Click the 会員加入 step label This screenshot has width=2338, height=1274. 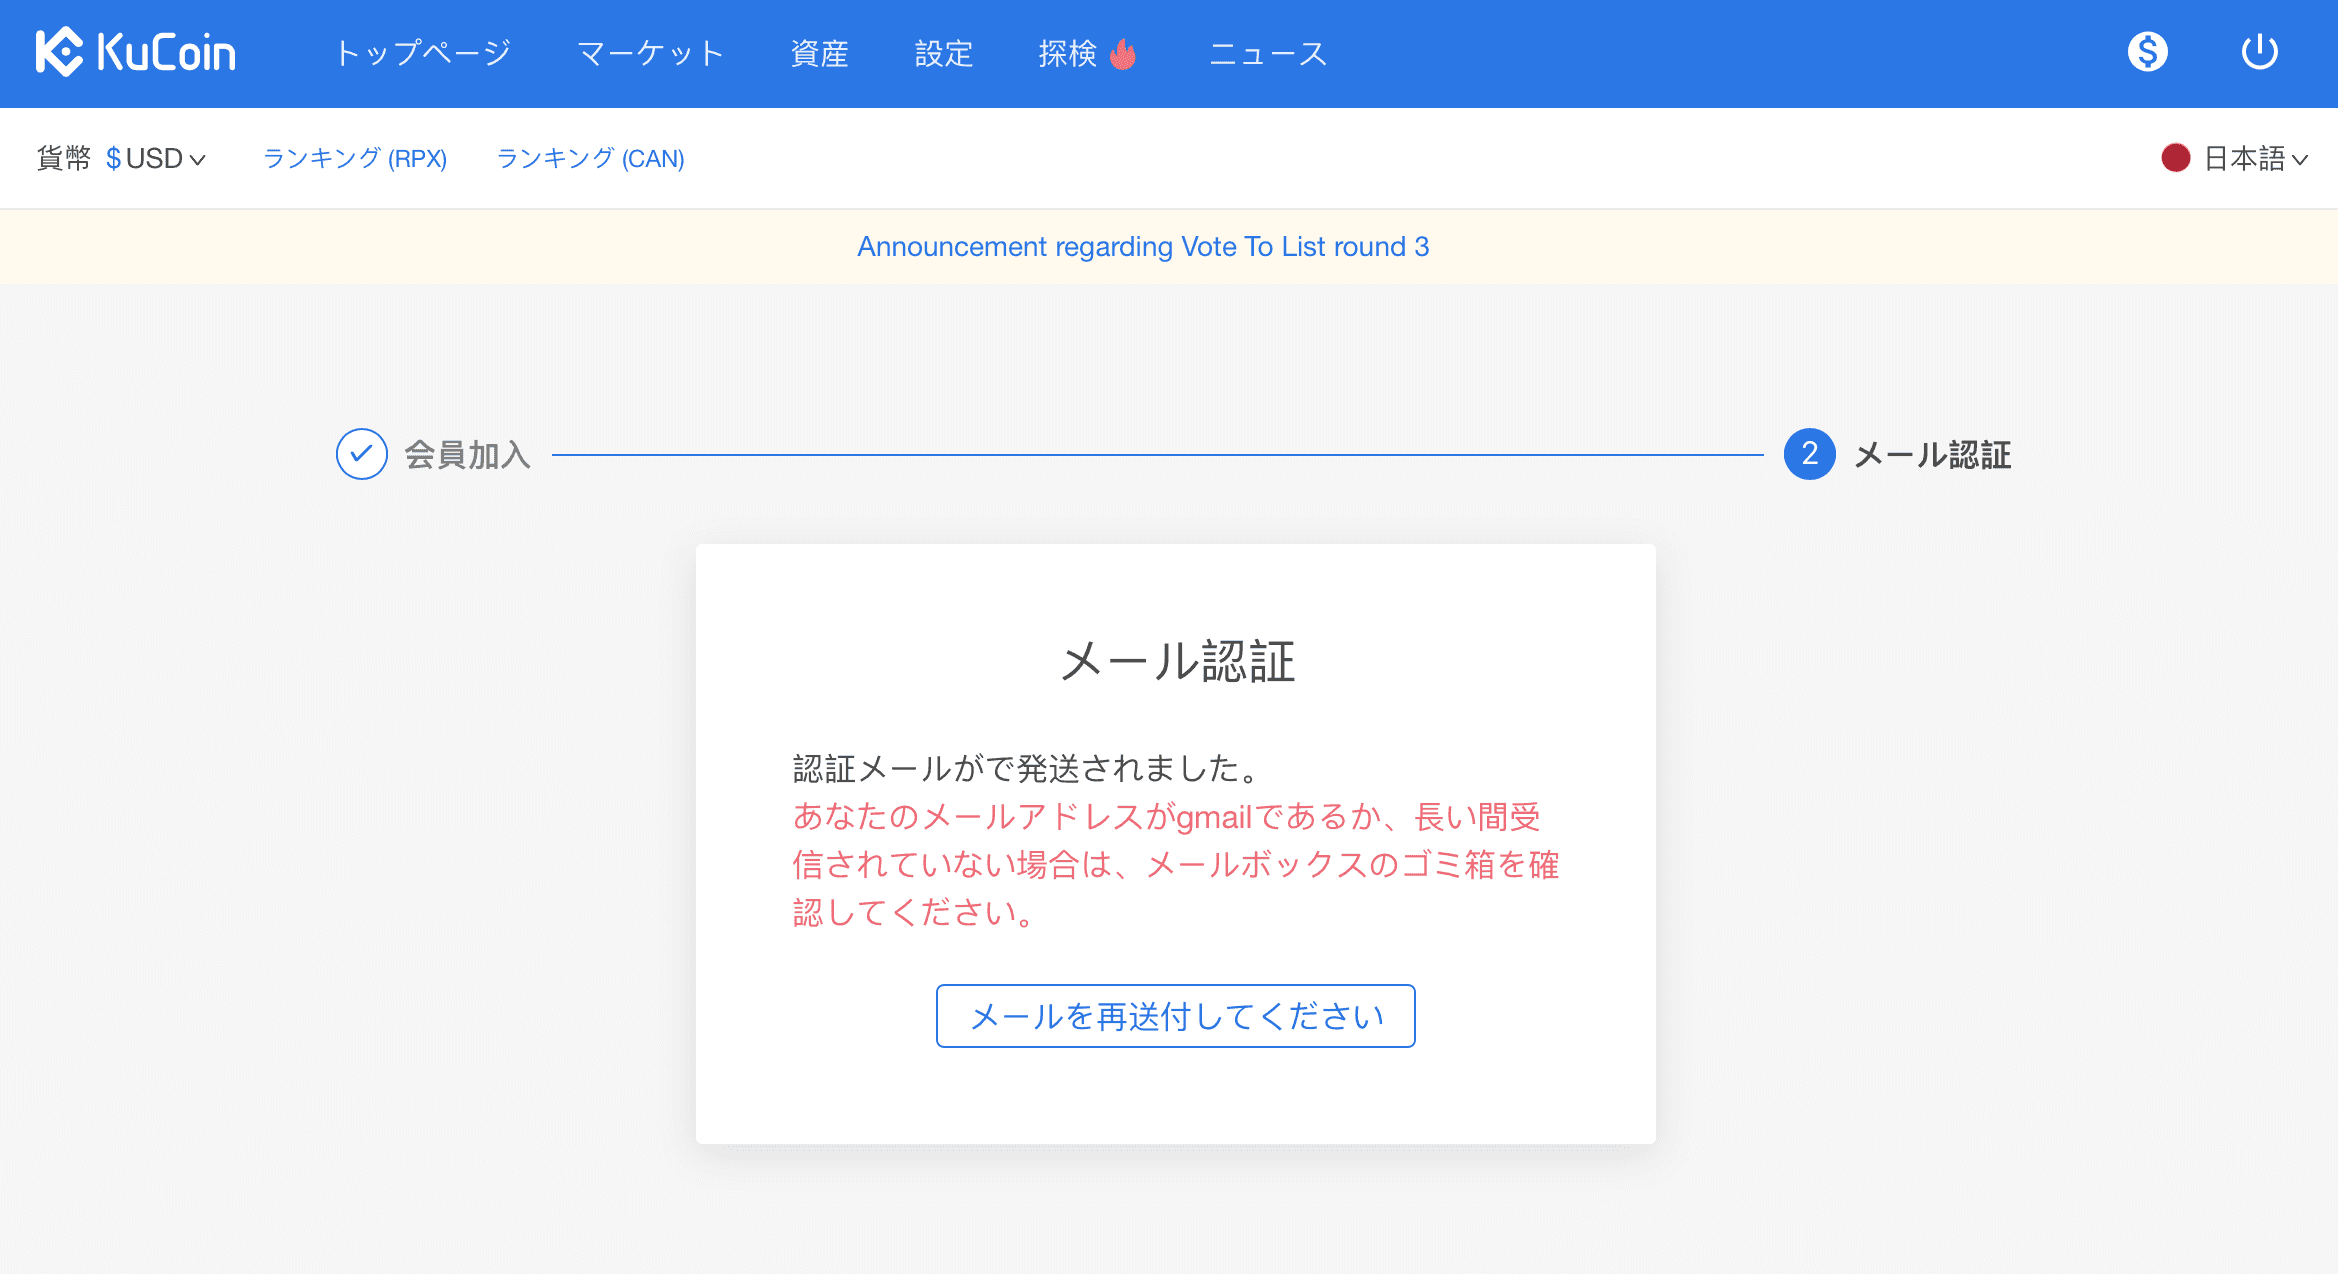(467, 455)
